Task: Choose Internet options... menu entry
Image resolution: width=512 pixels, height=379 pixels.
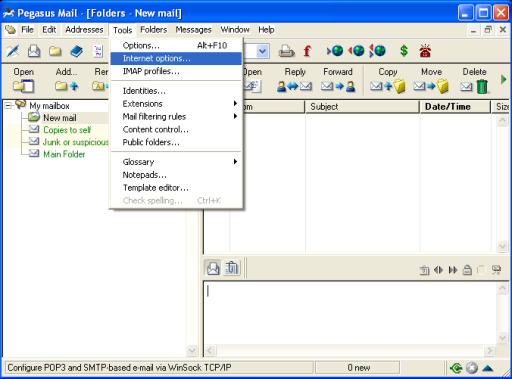Action: click(x=176, y=58)
